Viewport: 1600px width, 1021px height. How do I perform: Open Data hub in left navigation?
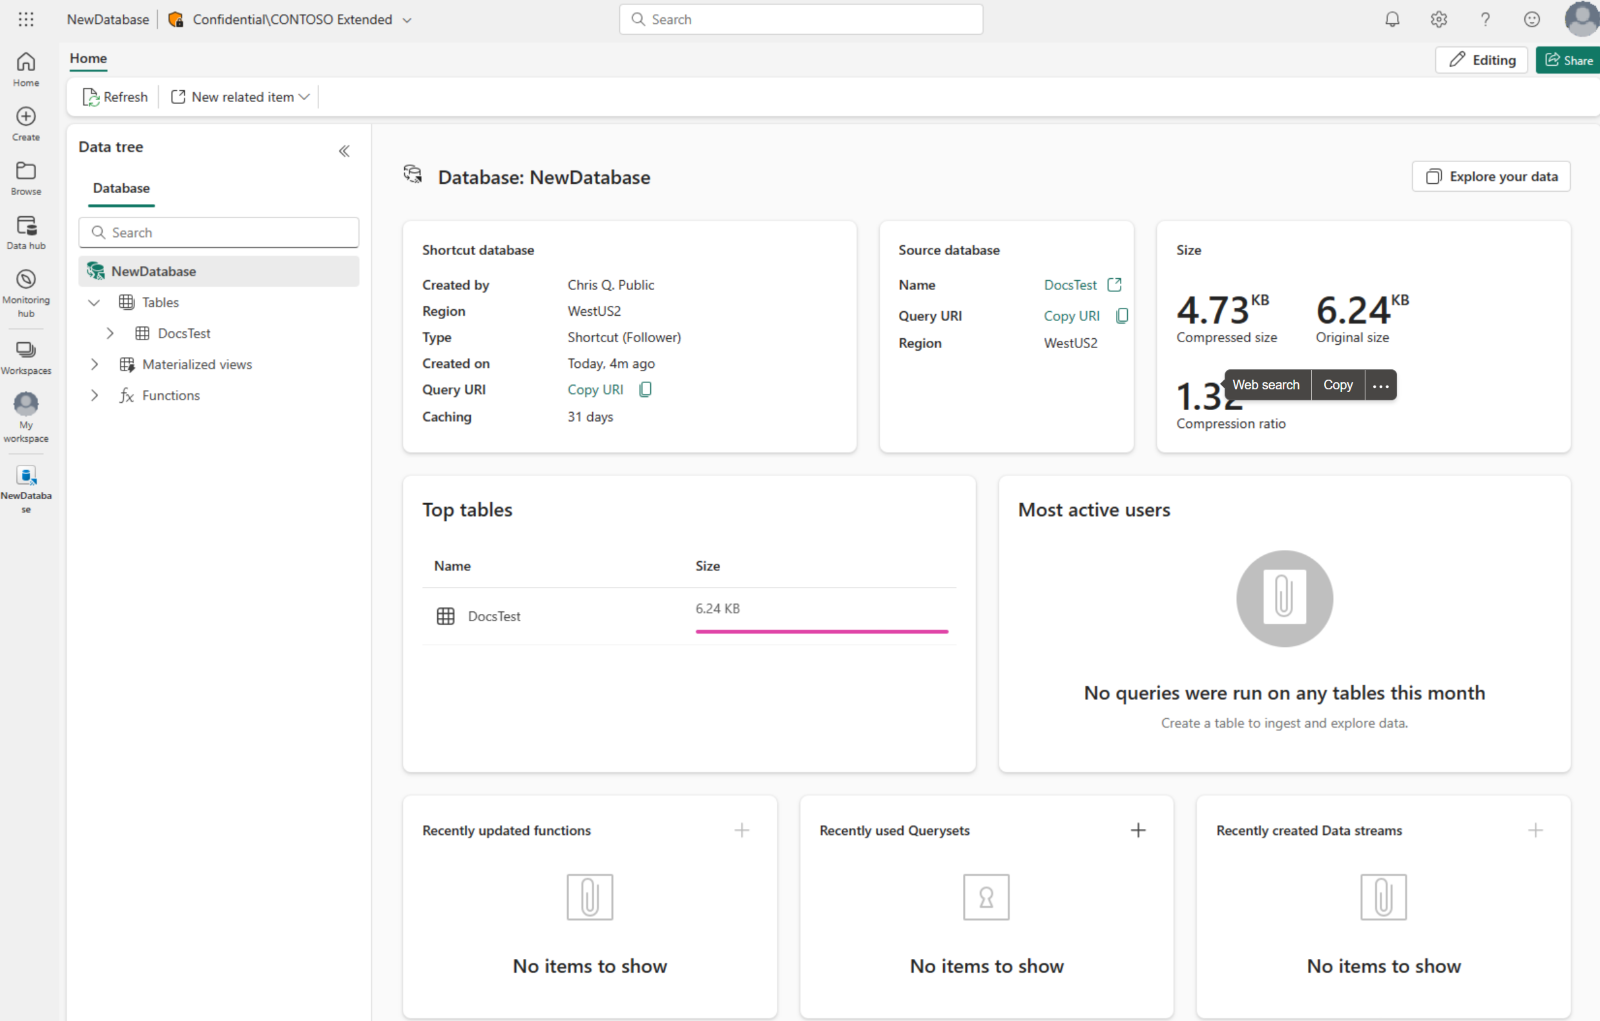point(26,232)
